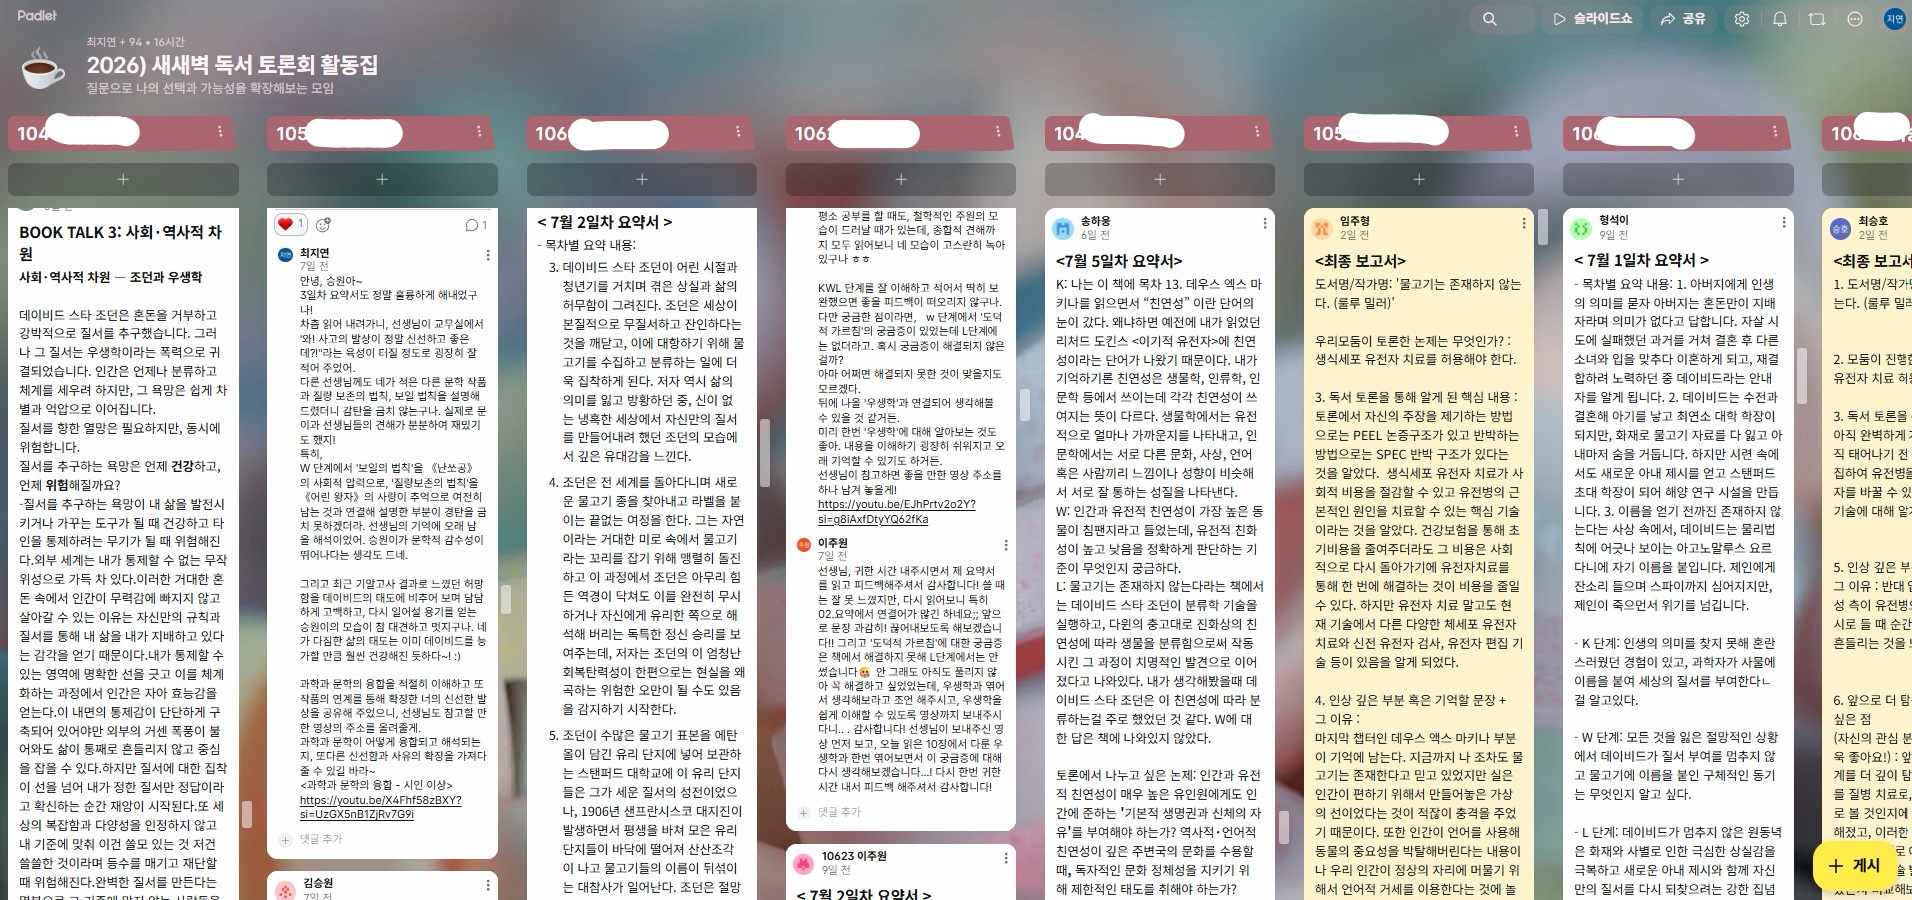
Task: Add a post above <7월 2일차 요약서> numbered list card
Action: [641, 179]
